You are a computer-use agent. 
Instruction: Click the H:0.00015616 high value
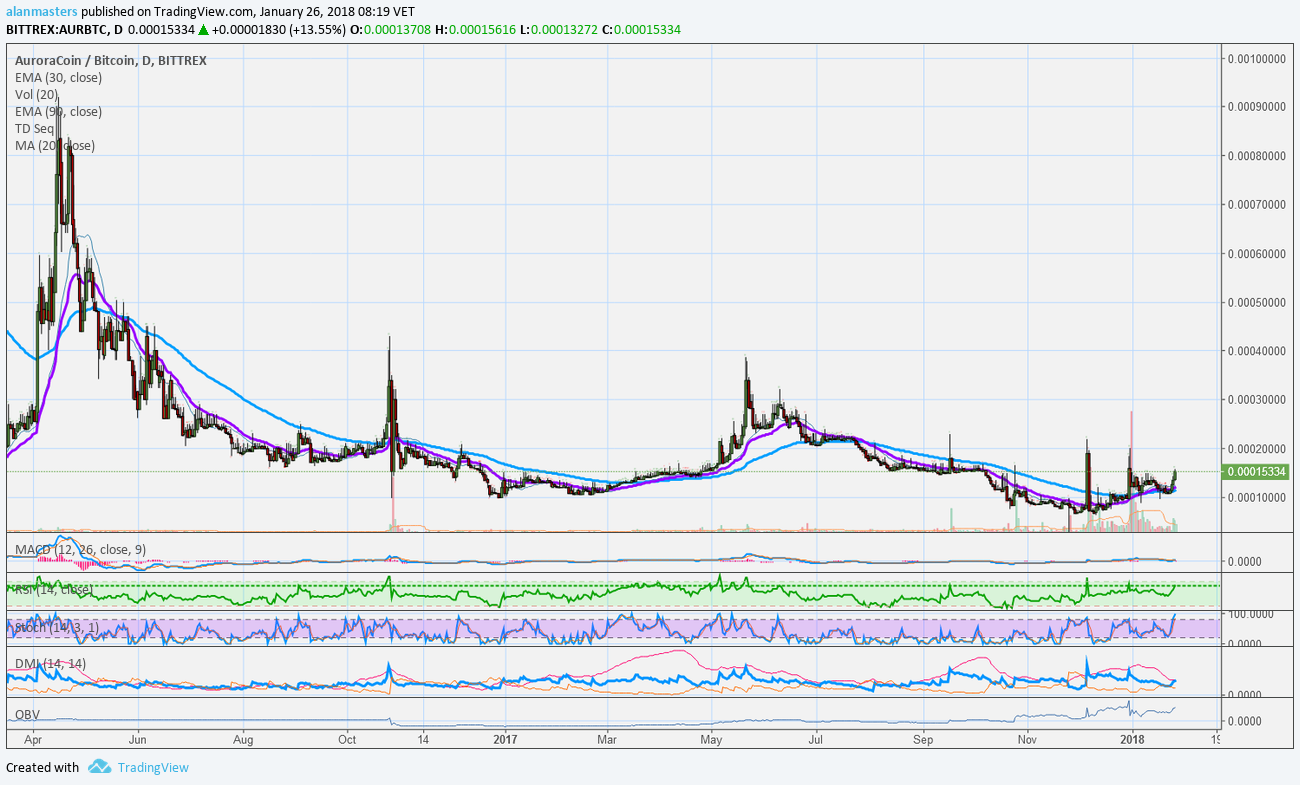pyautogui.click(x=476, y=30)
